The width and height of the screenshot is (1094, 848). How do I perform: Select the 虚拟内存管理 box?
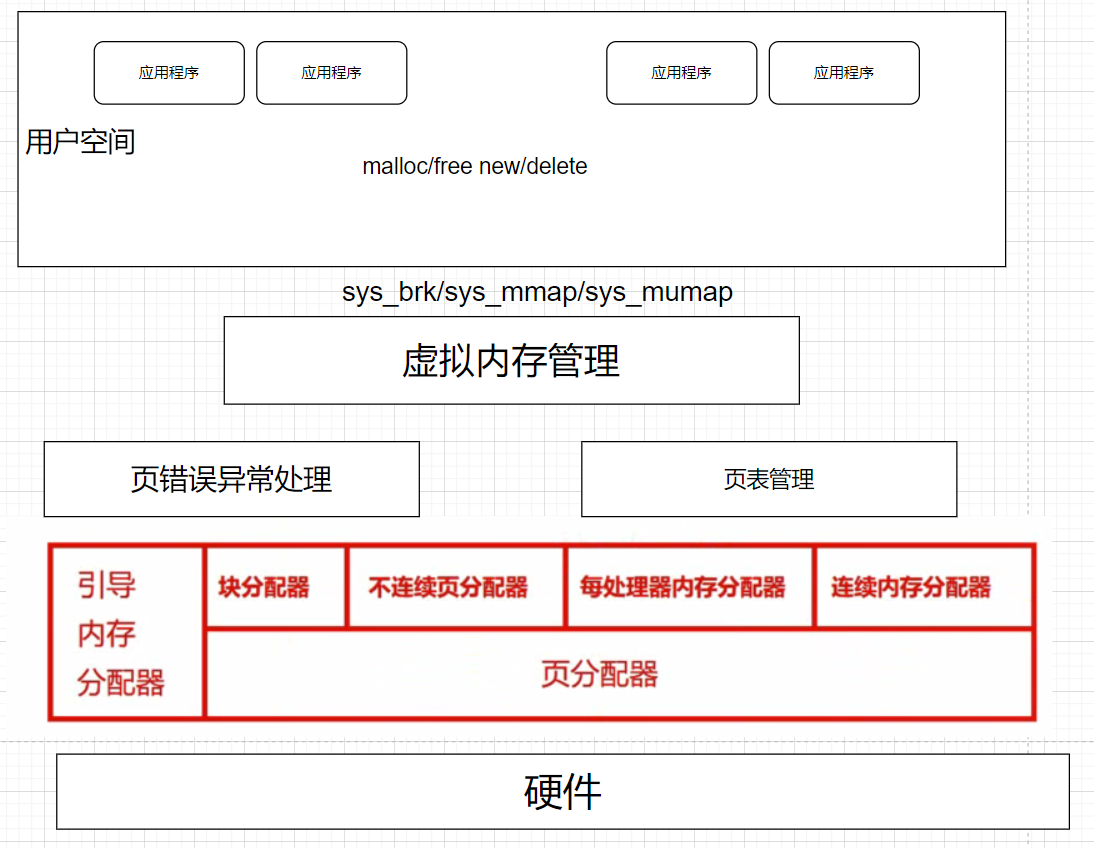[x=511, y=360]
